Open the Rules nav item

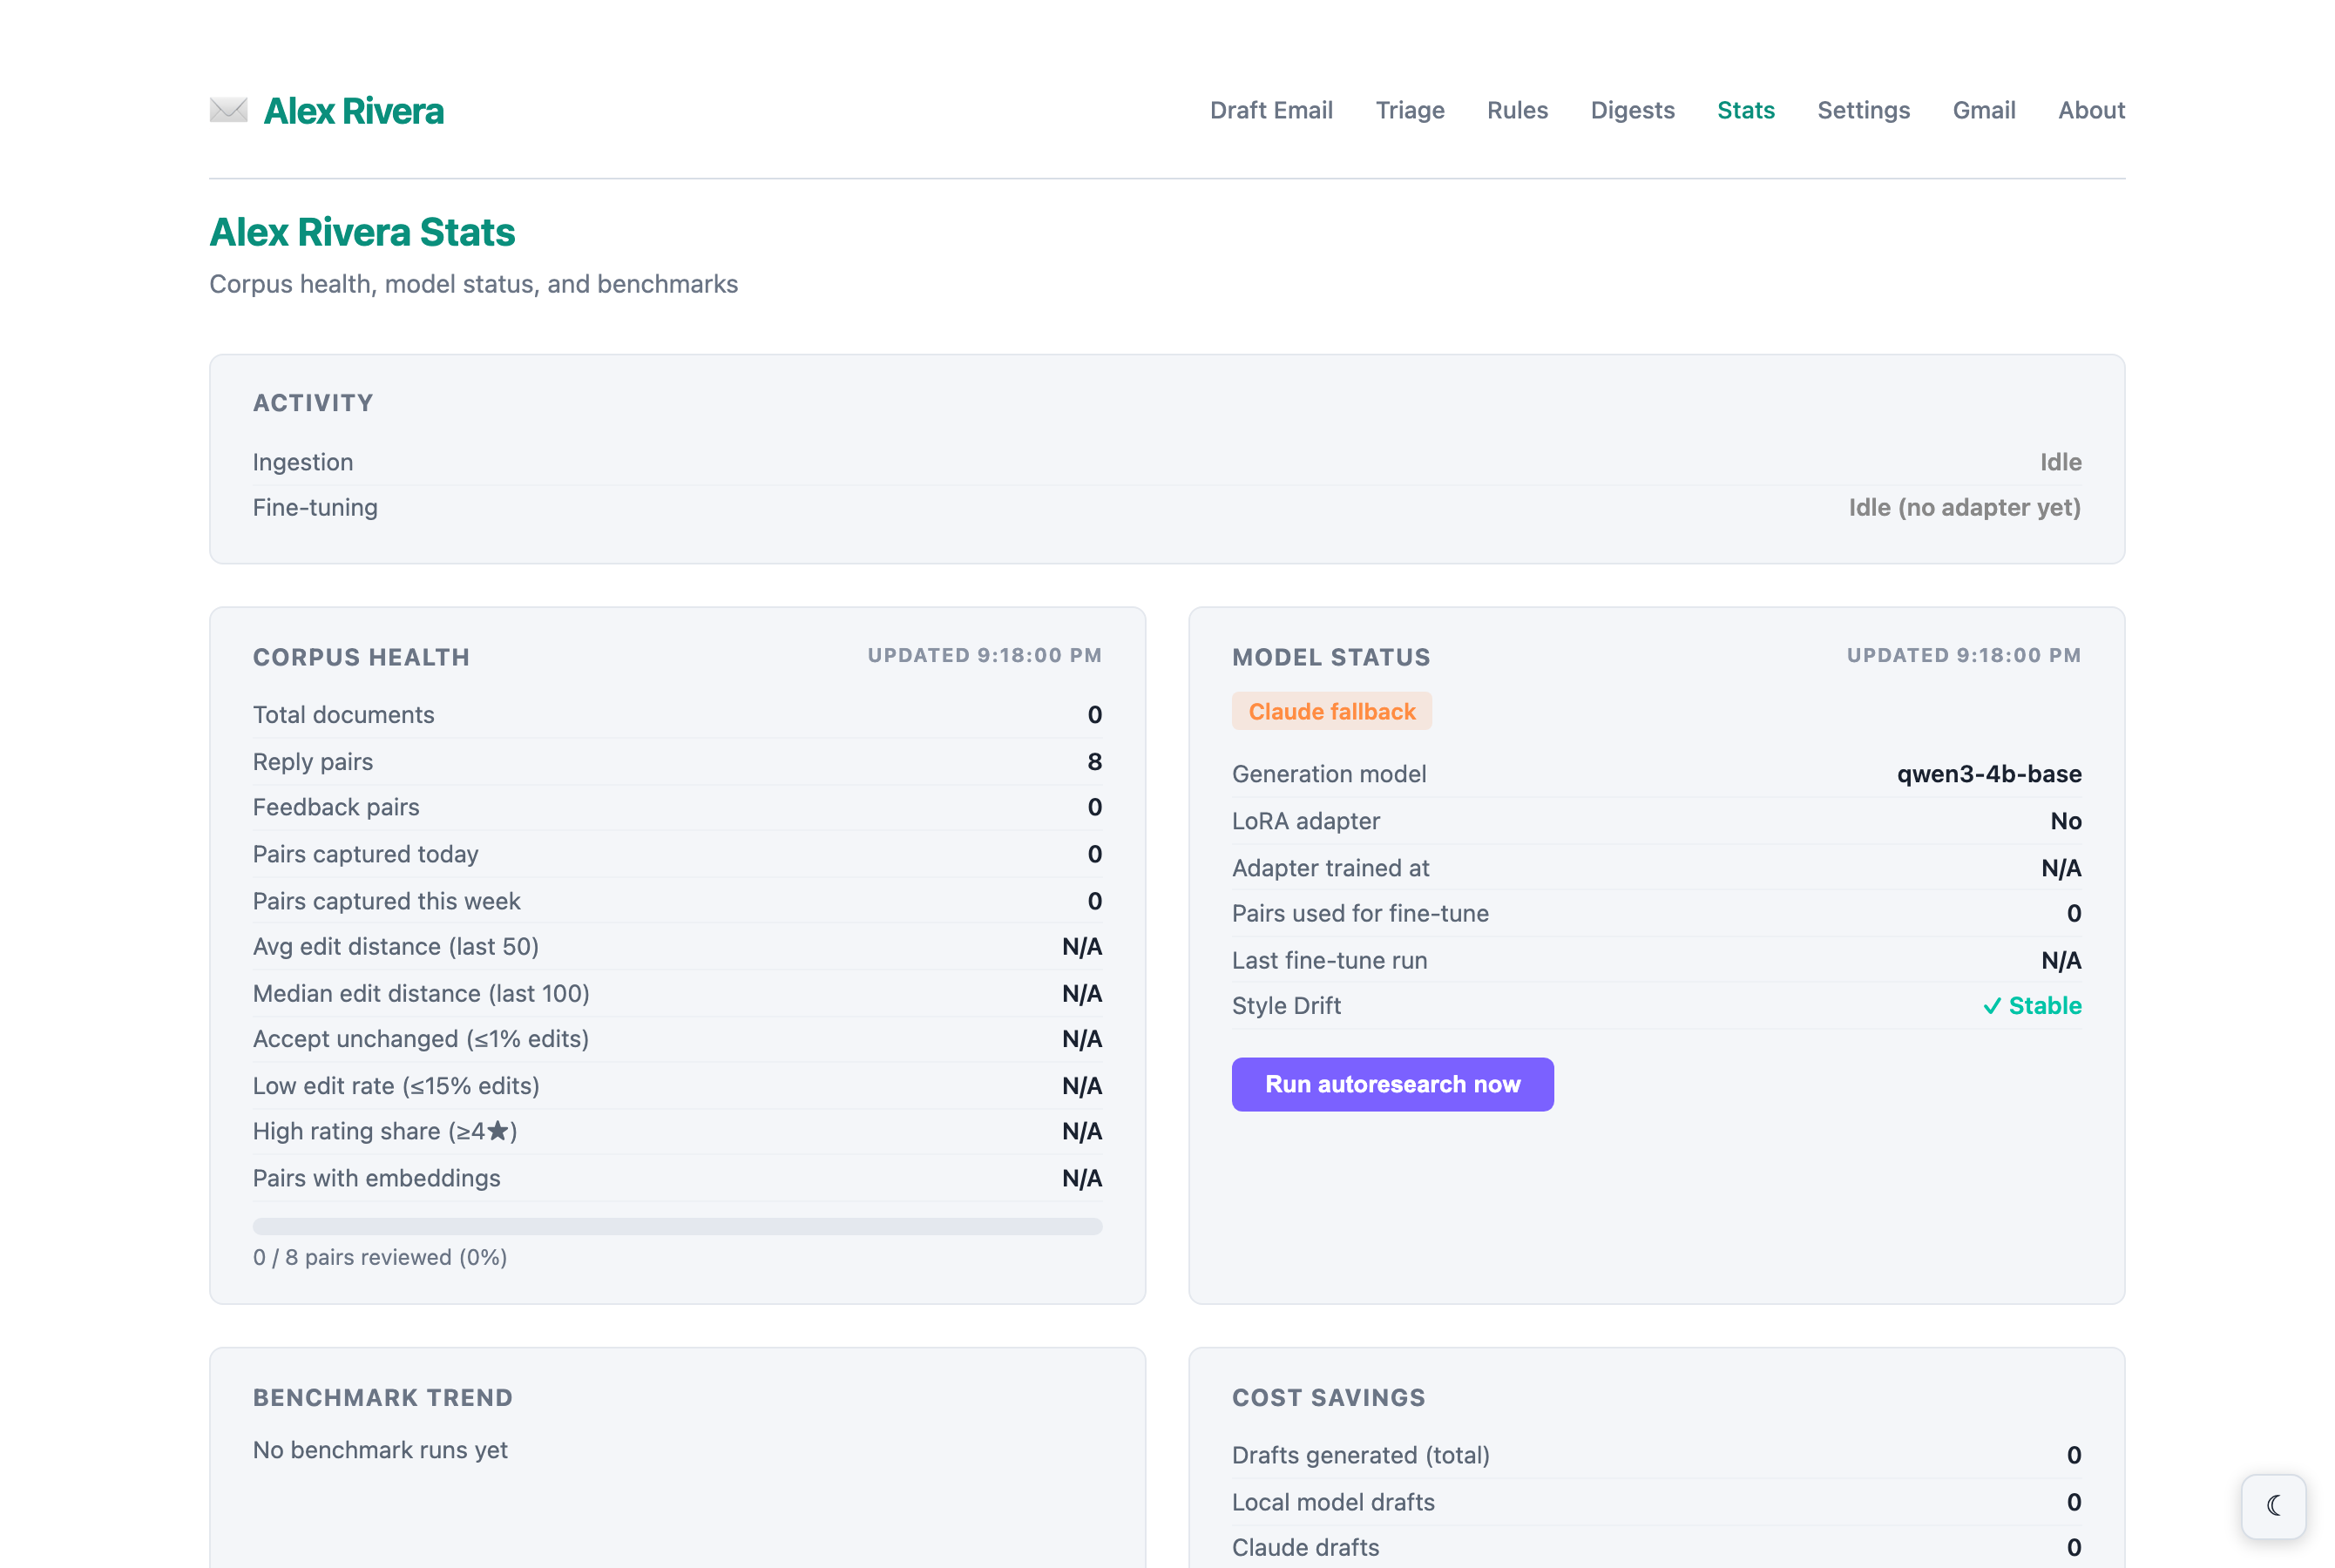pyautogui.click(x=1517, y=110)
